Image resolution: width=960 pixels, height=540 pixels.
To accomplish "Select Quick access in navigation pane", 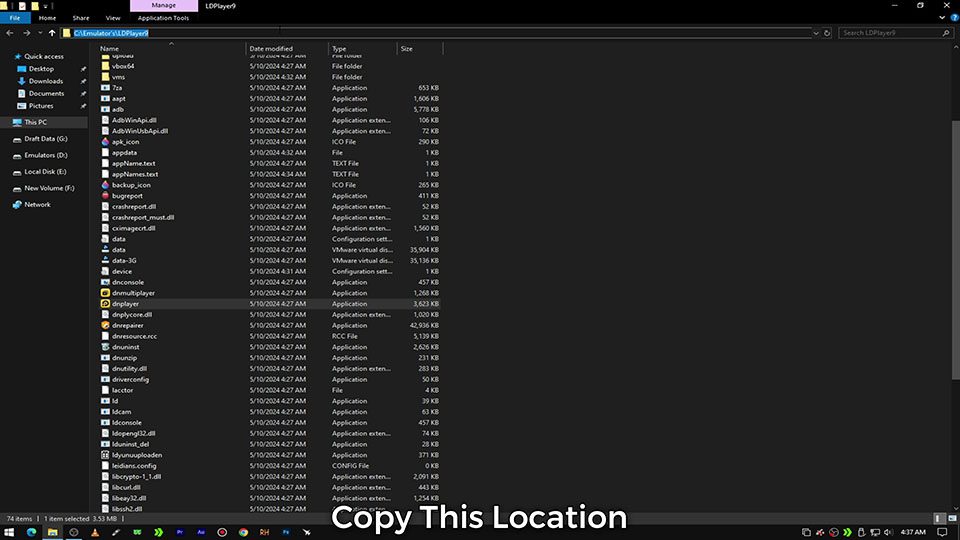I will (x=43, y=56).
